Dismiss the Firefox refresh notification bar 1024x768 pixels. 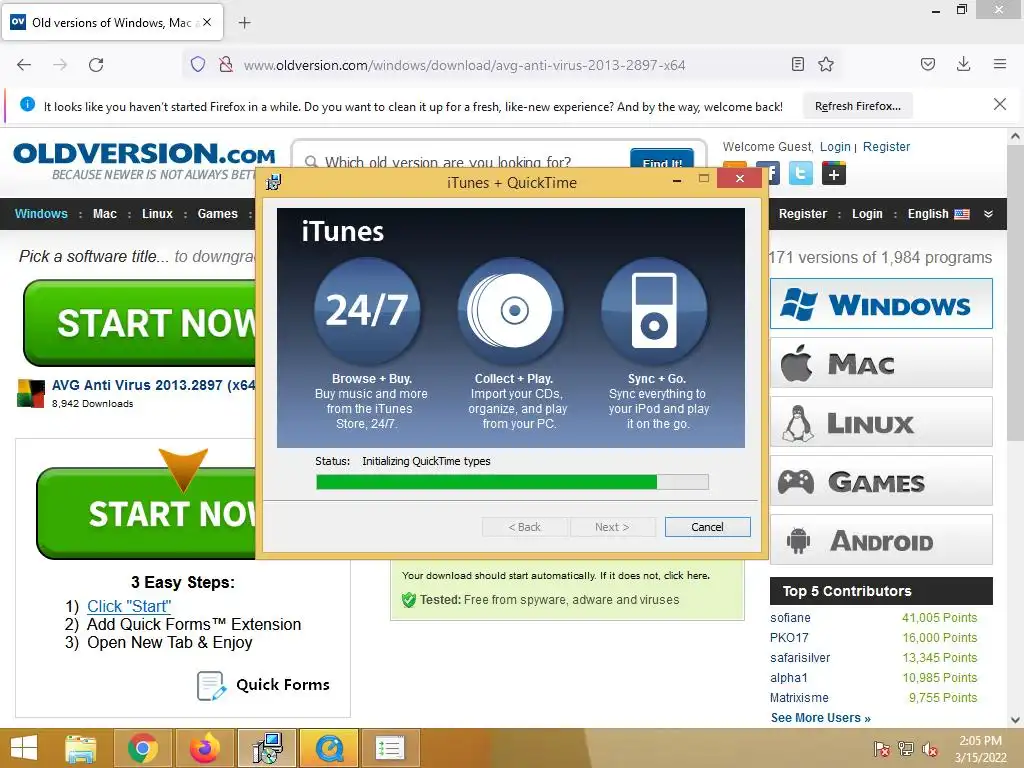coord(1000,104)
